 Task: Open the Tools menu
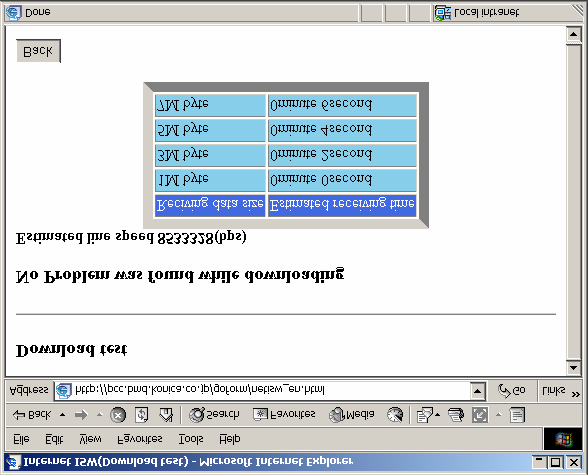[190, 439]
